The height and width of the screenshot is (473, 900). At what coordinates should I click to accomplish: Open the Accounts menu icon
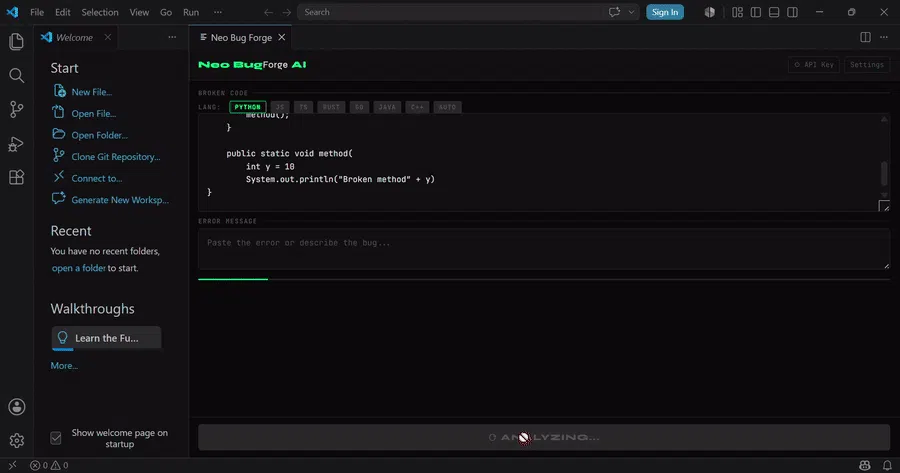point(17,407)
